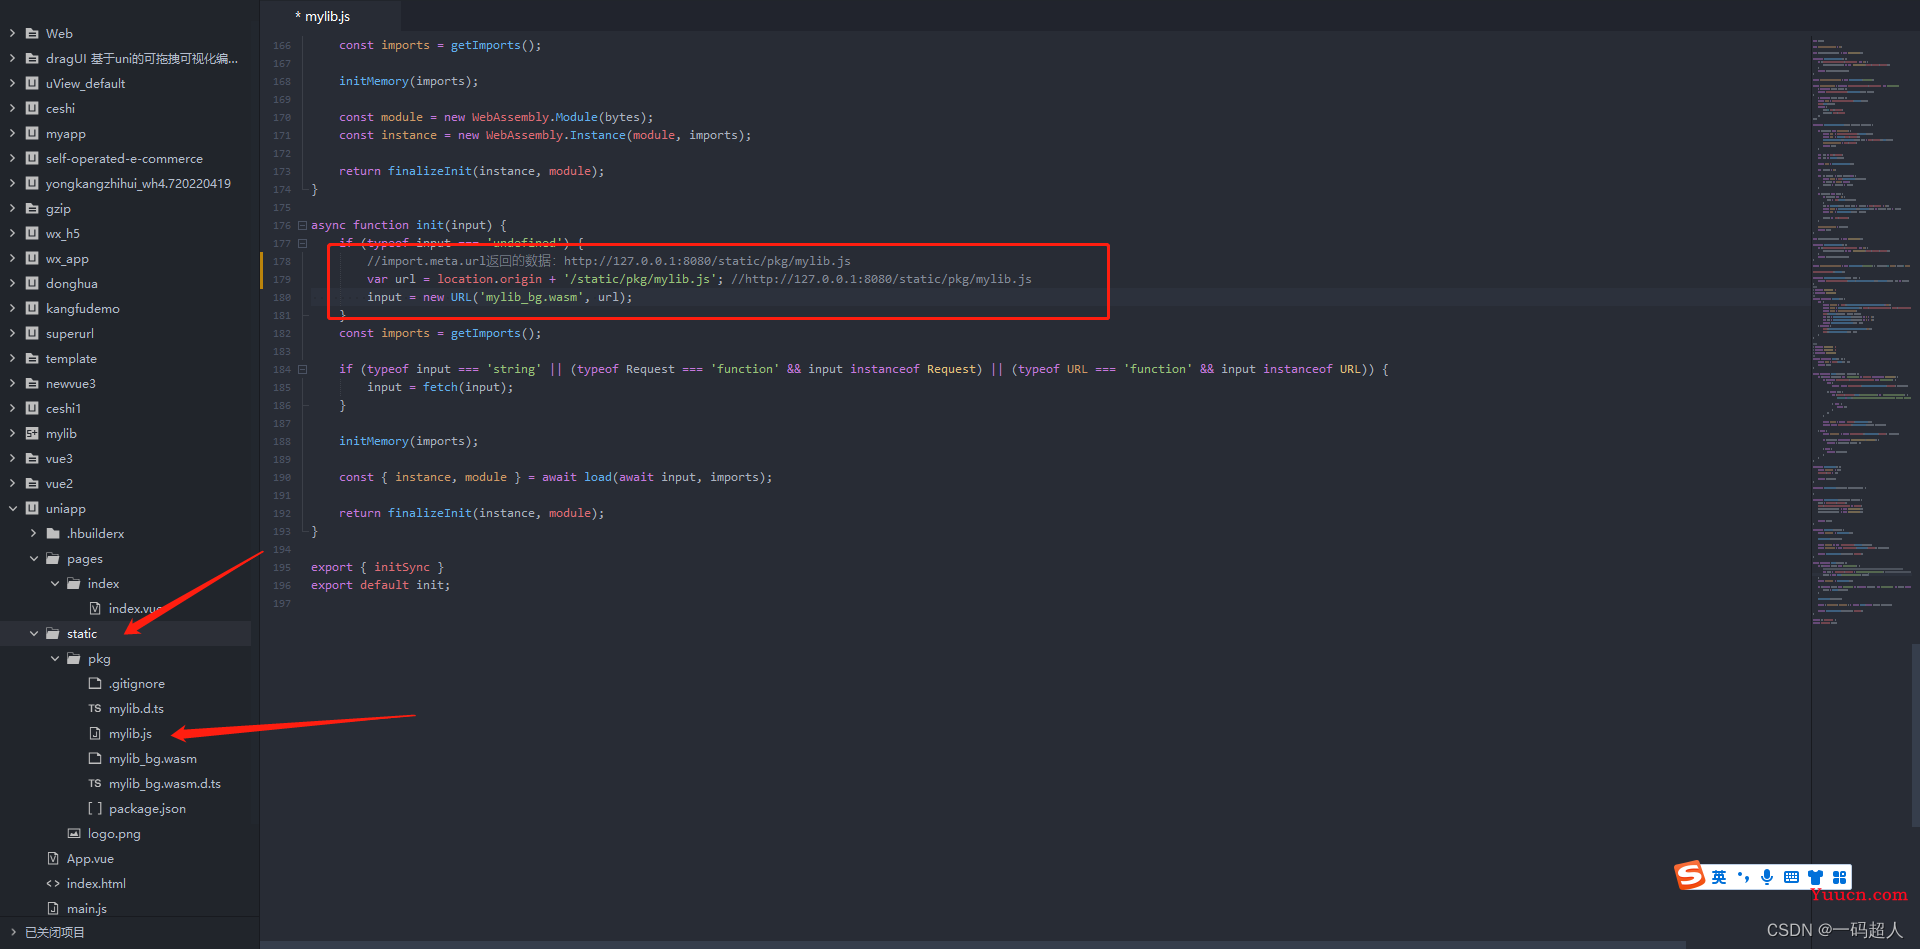Click the myapp project icon

[32, 133]
